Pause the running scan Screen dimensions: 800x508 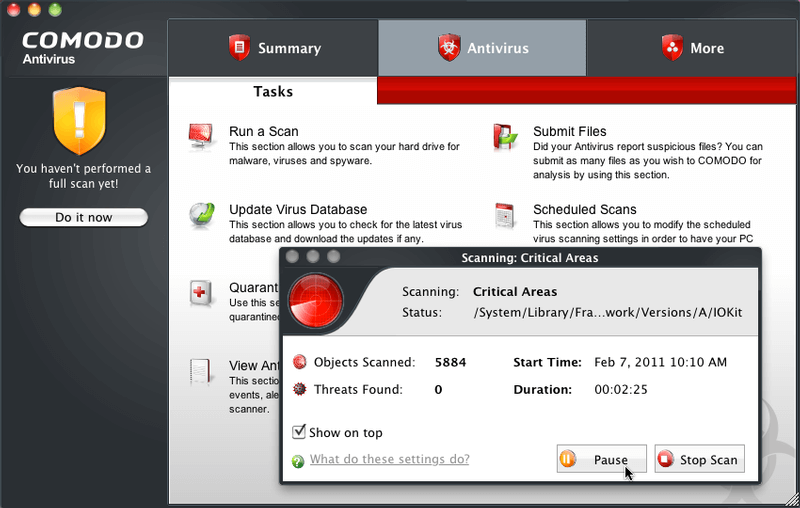601,460
